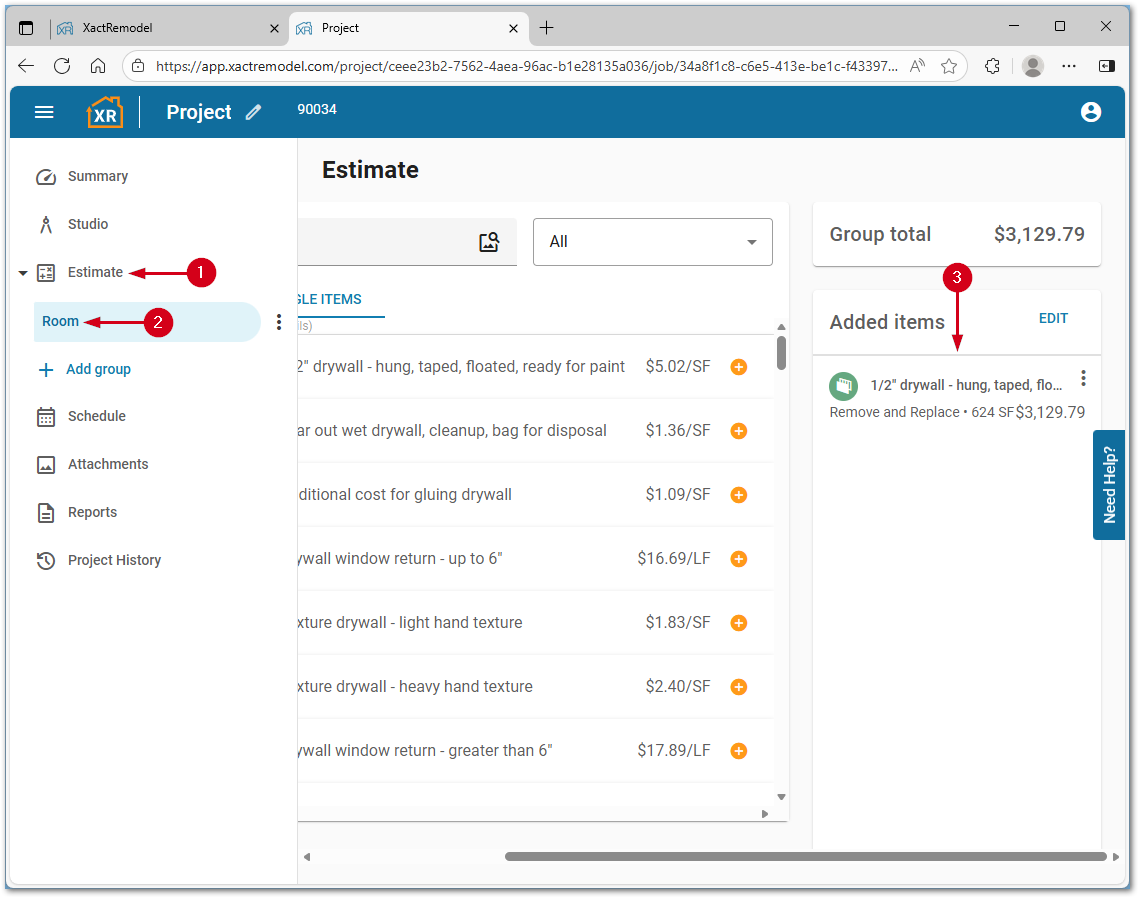The image size is (1139, 898).
Task: Open the Need Help side panel
Action: (x=1109, y=485)
